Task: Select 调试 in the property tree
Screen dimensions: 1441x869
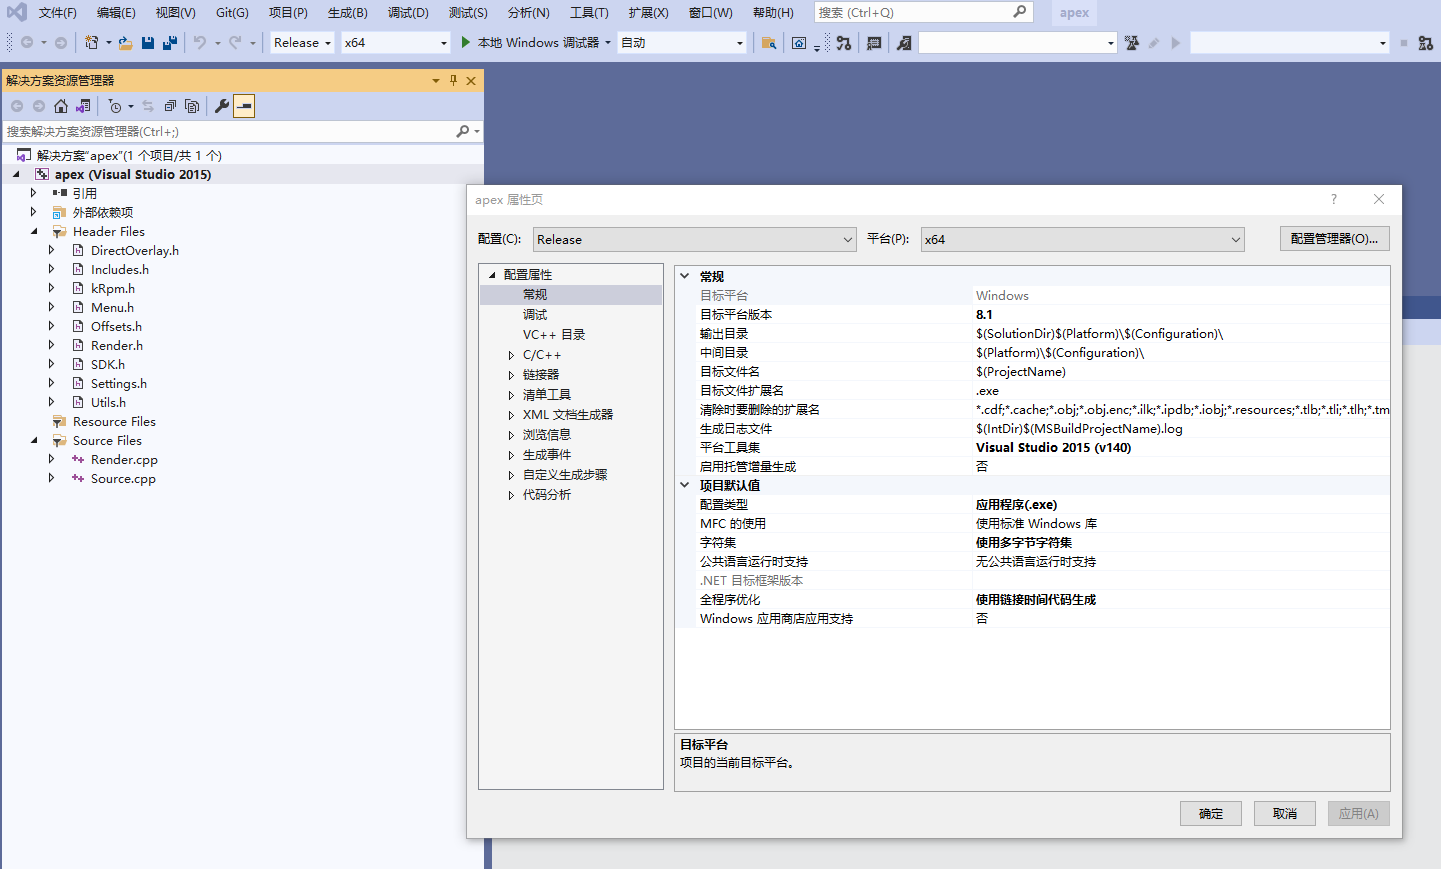Action: 535,315
